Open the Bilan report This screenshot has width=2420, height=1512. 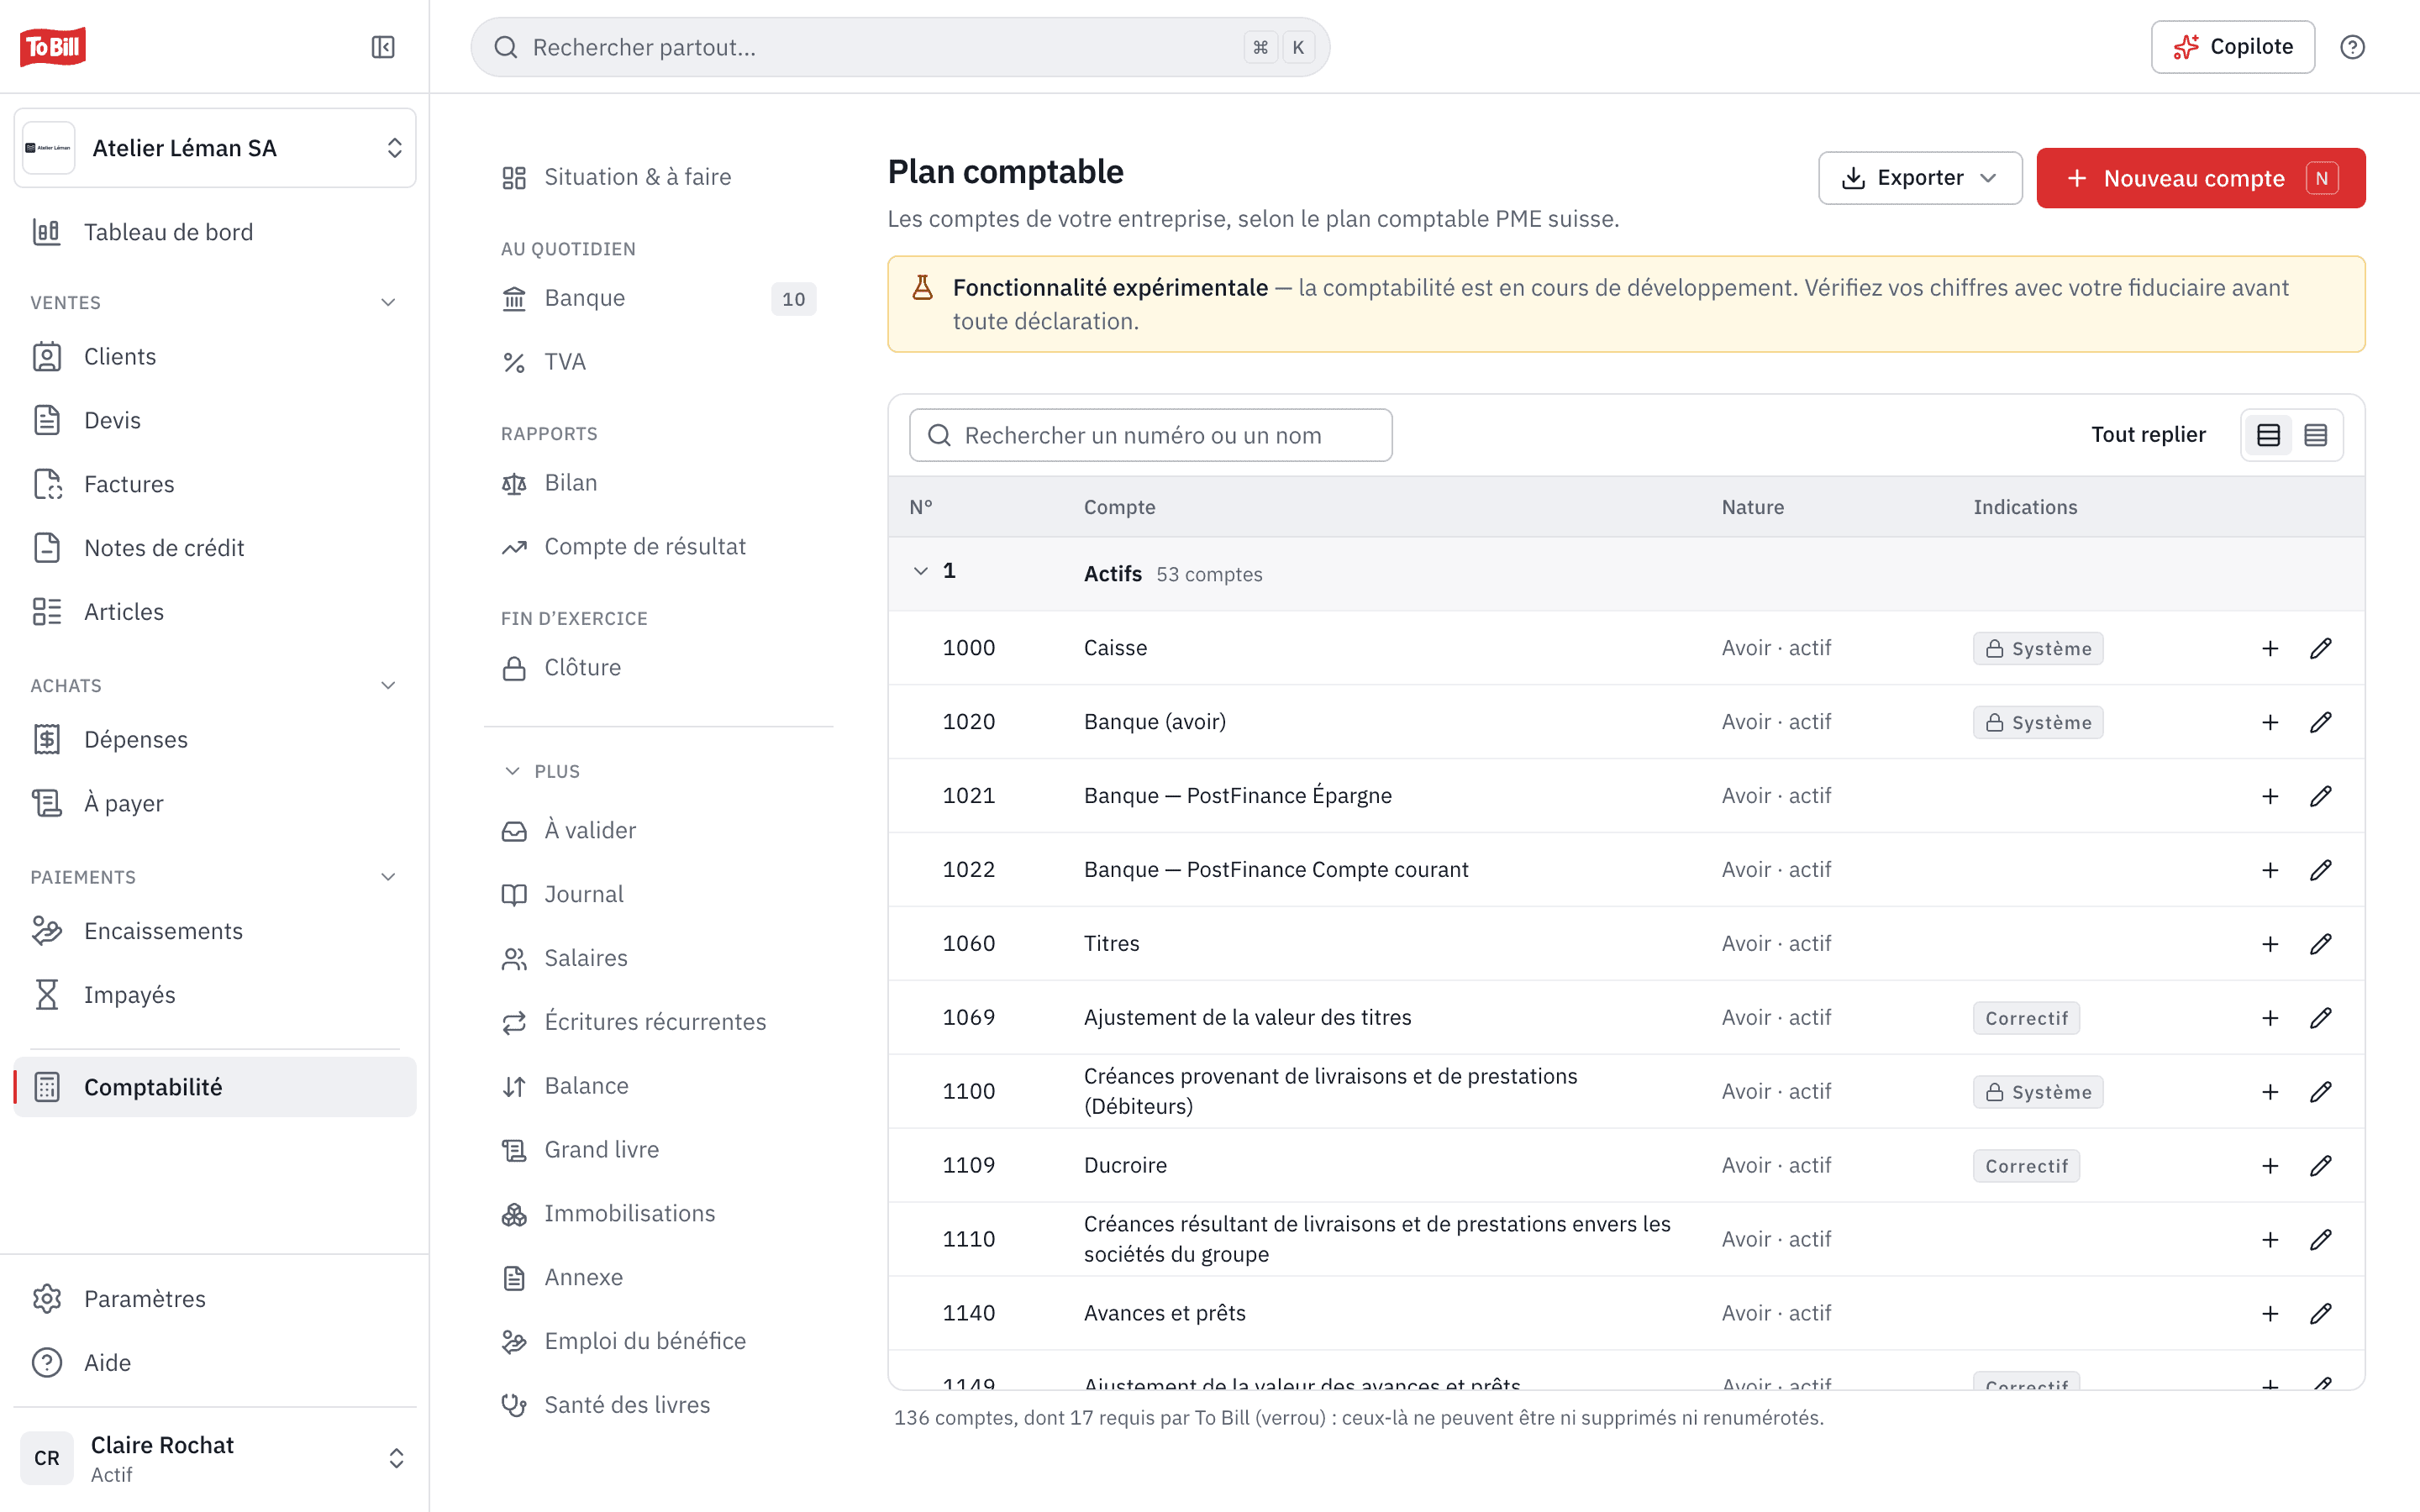coord(658,483)
